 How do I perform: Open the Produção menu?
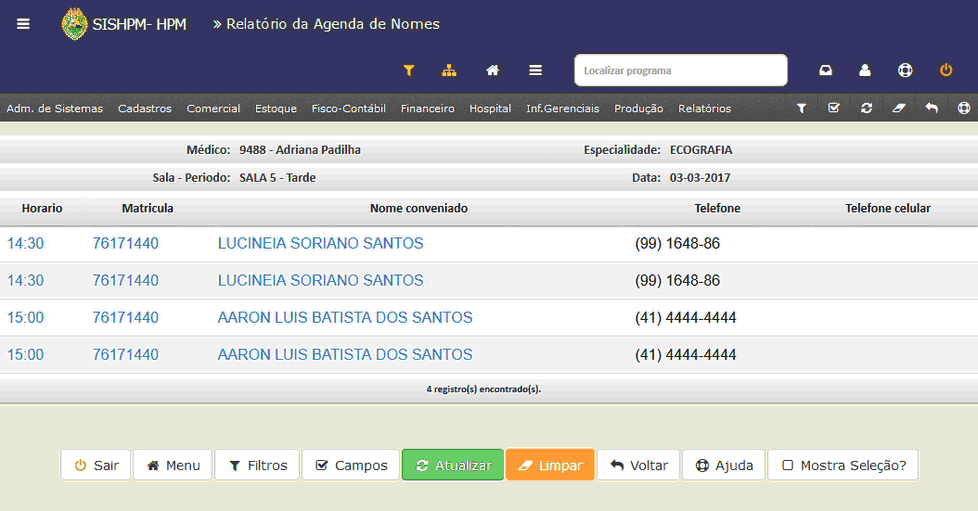(639, 109)
